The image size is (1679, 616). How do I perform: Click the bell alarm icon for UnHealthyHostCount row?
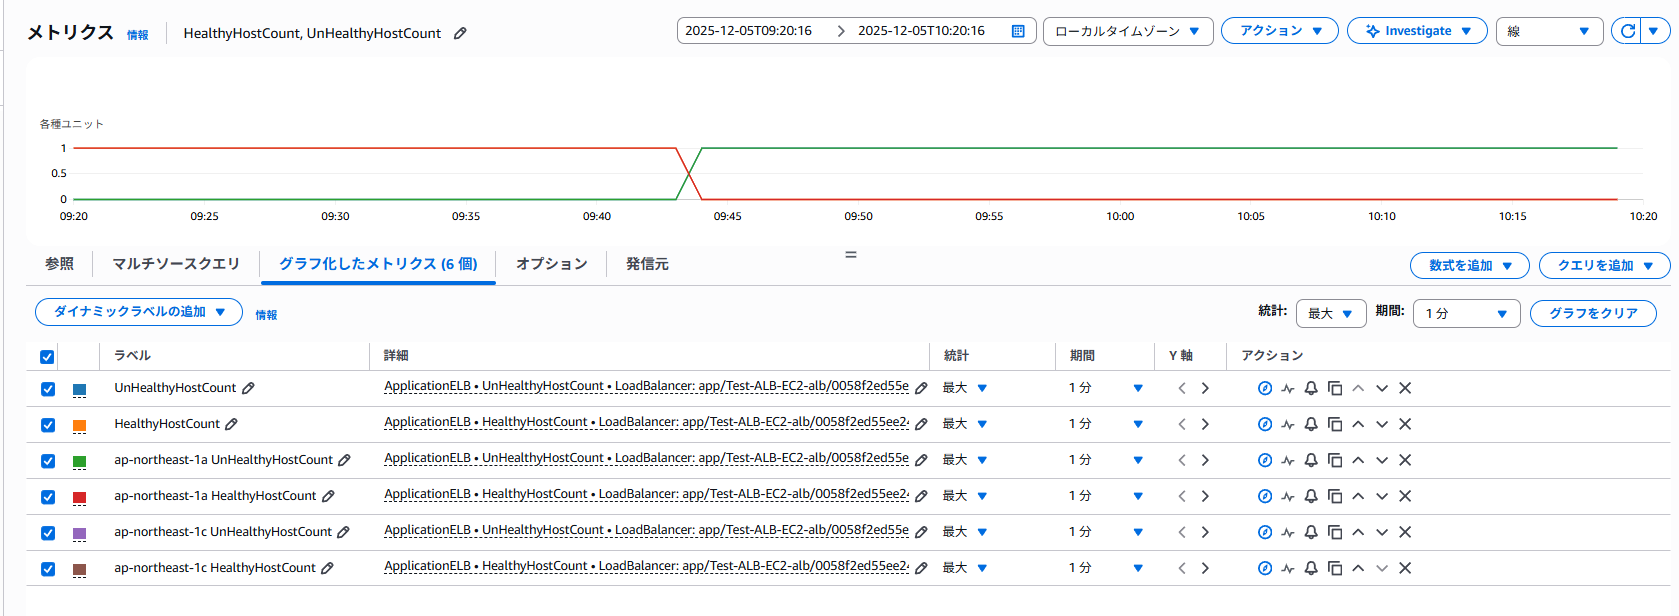[x=1311, y=388]
